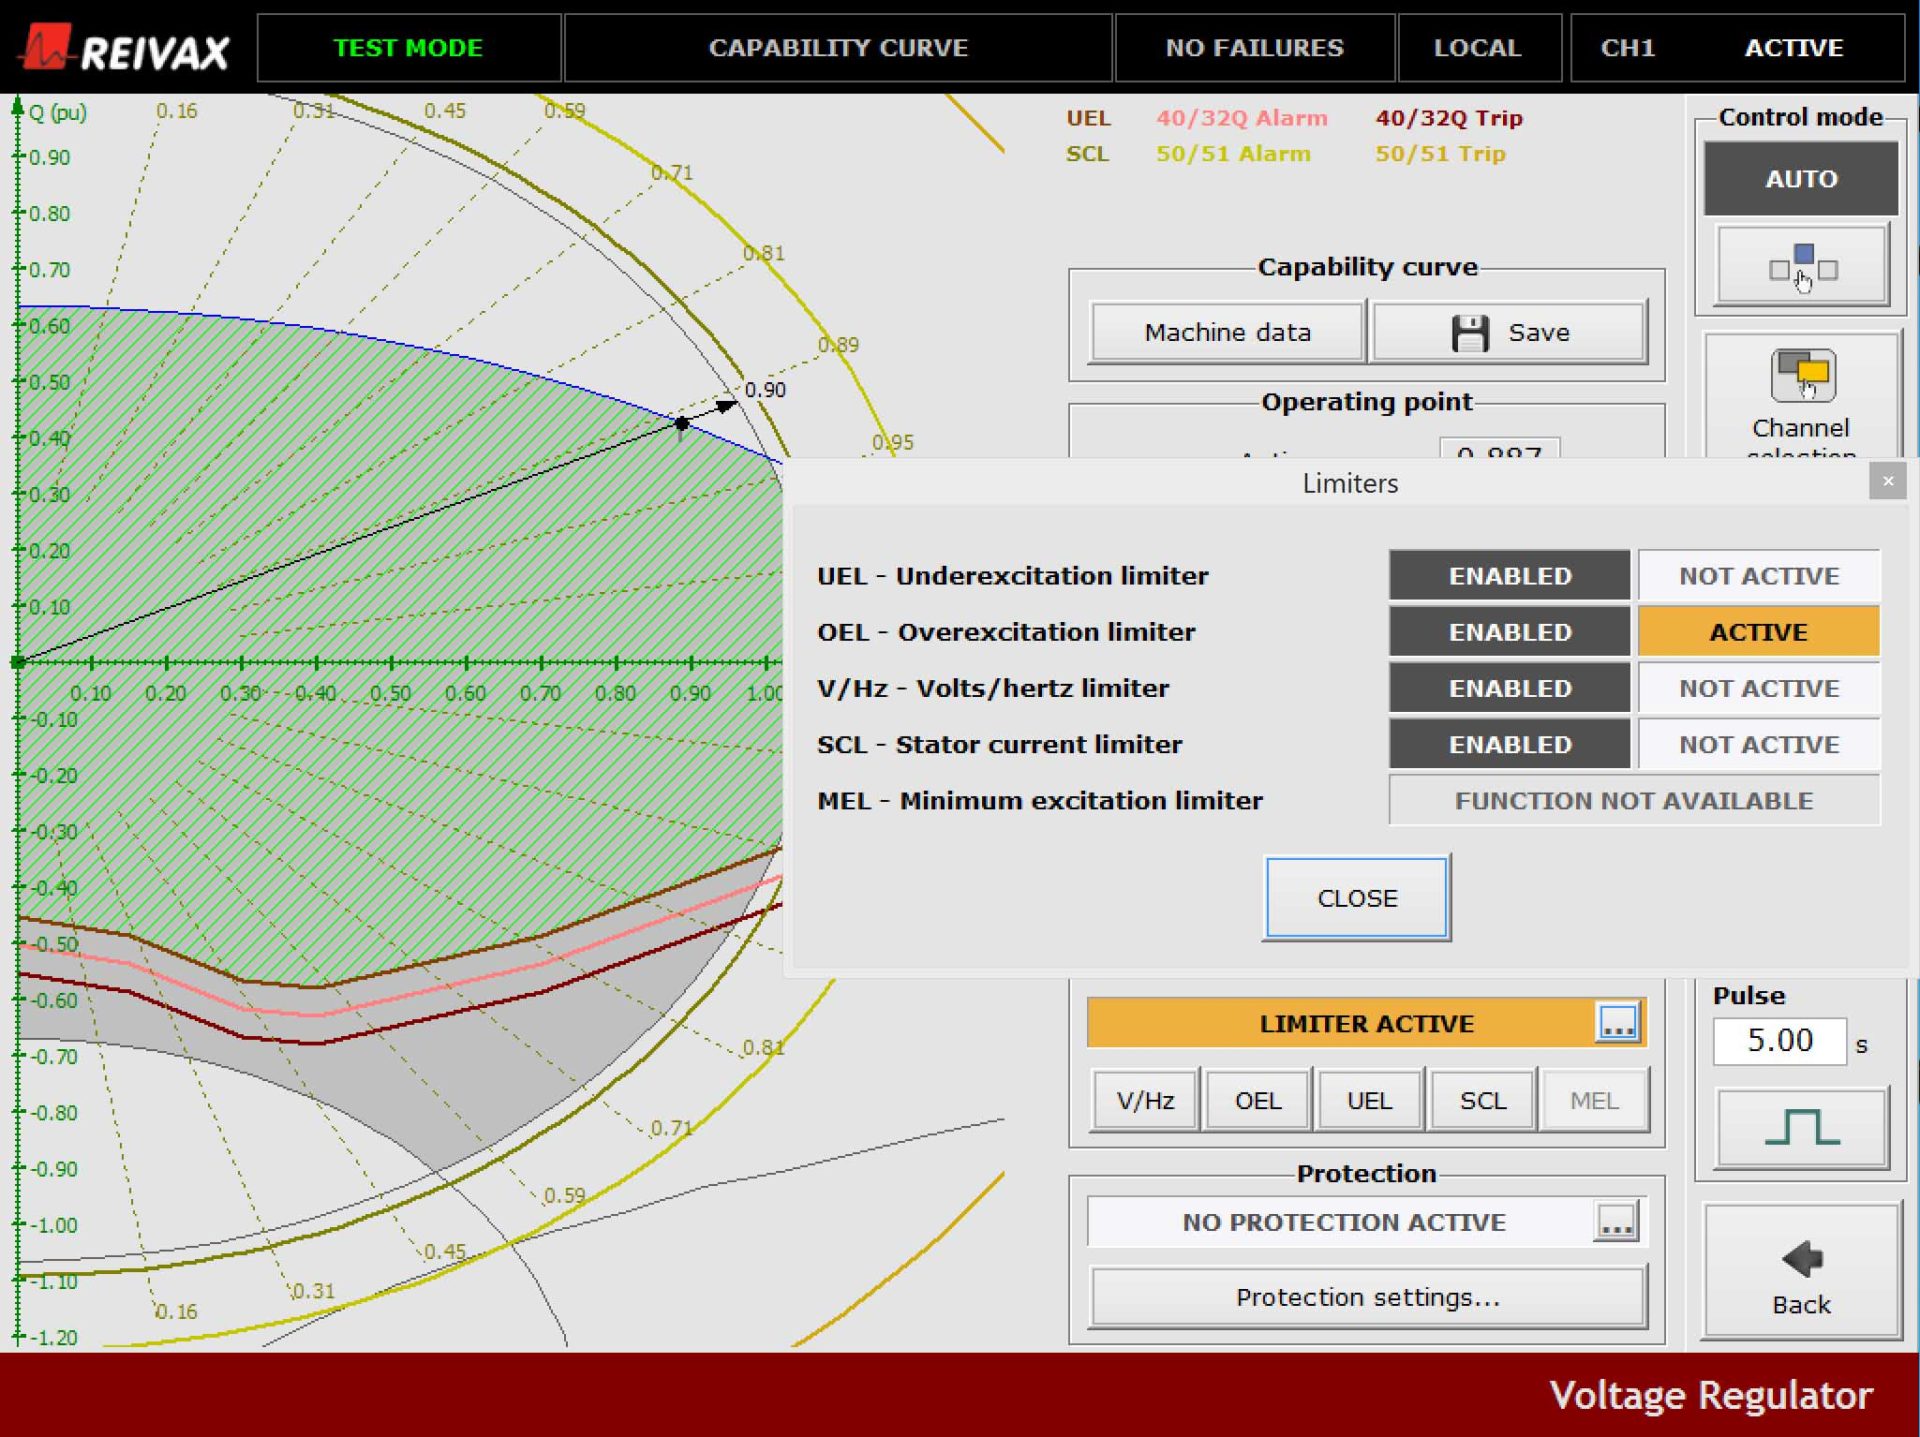Click the control mode switch icon

coord(1802,266)
